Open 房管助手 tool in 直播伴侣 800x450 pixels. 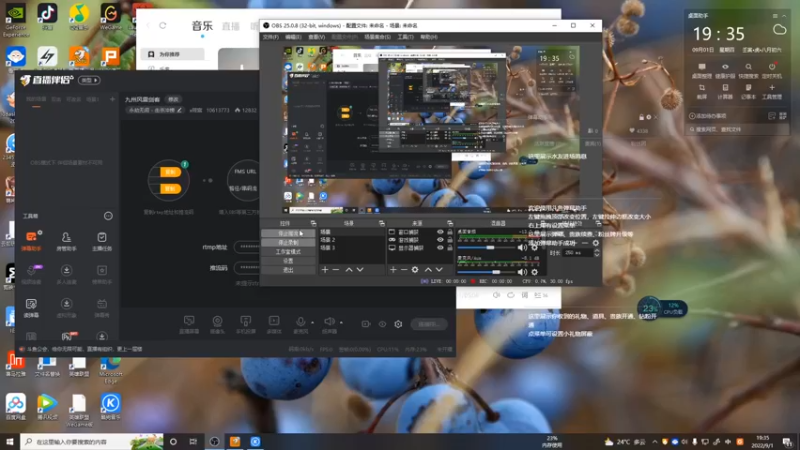(x=66, y=240)
